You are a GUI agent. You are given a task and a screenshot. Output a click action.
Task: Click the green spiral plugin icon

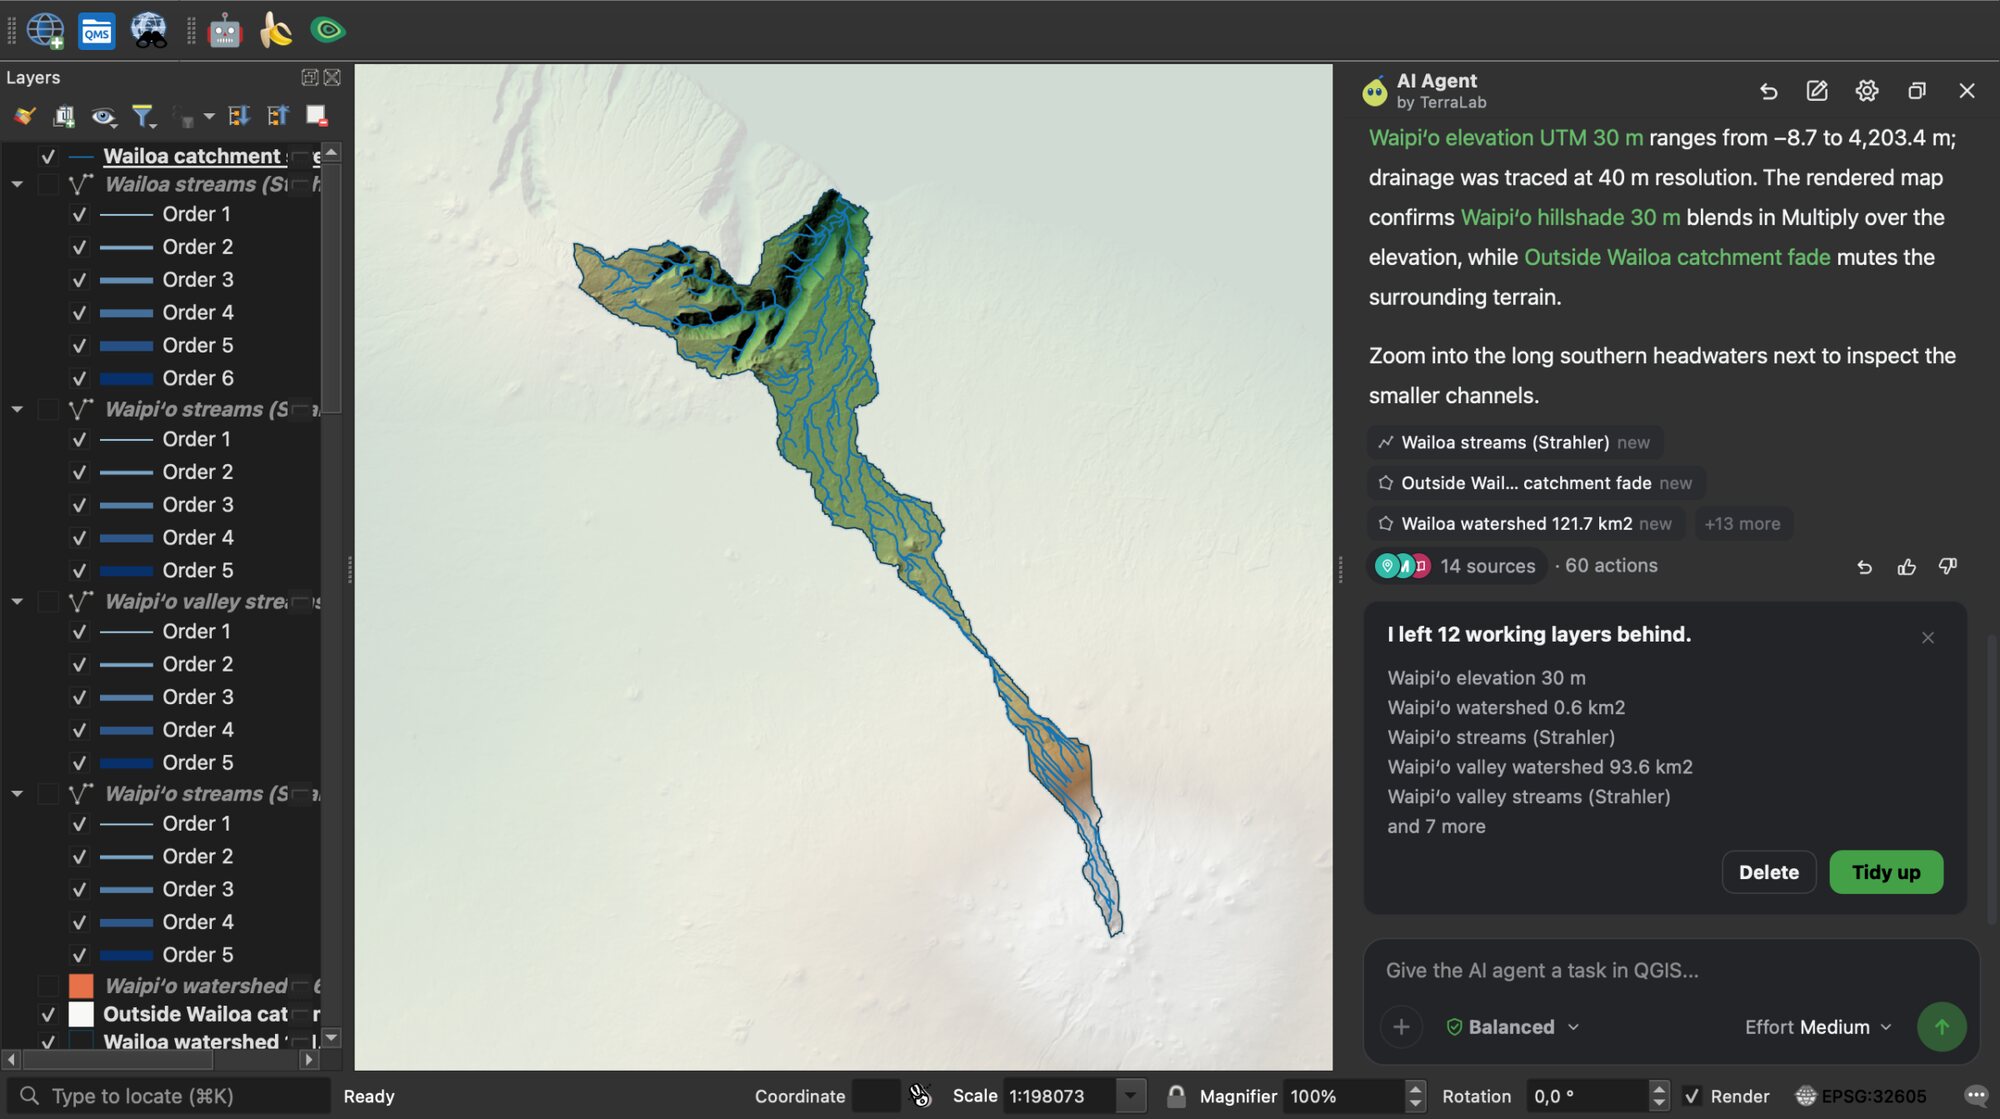click(327, 30)
